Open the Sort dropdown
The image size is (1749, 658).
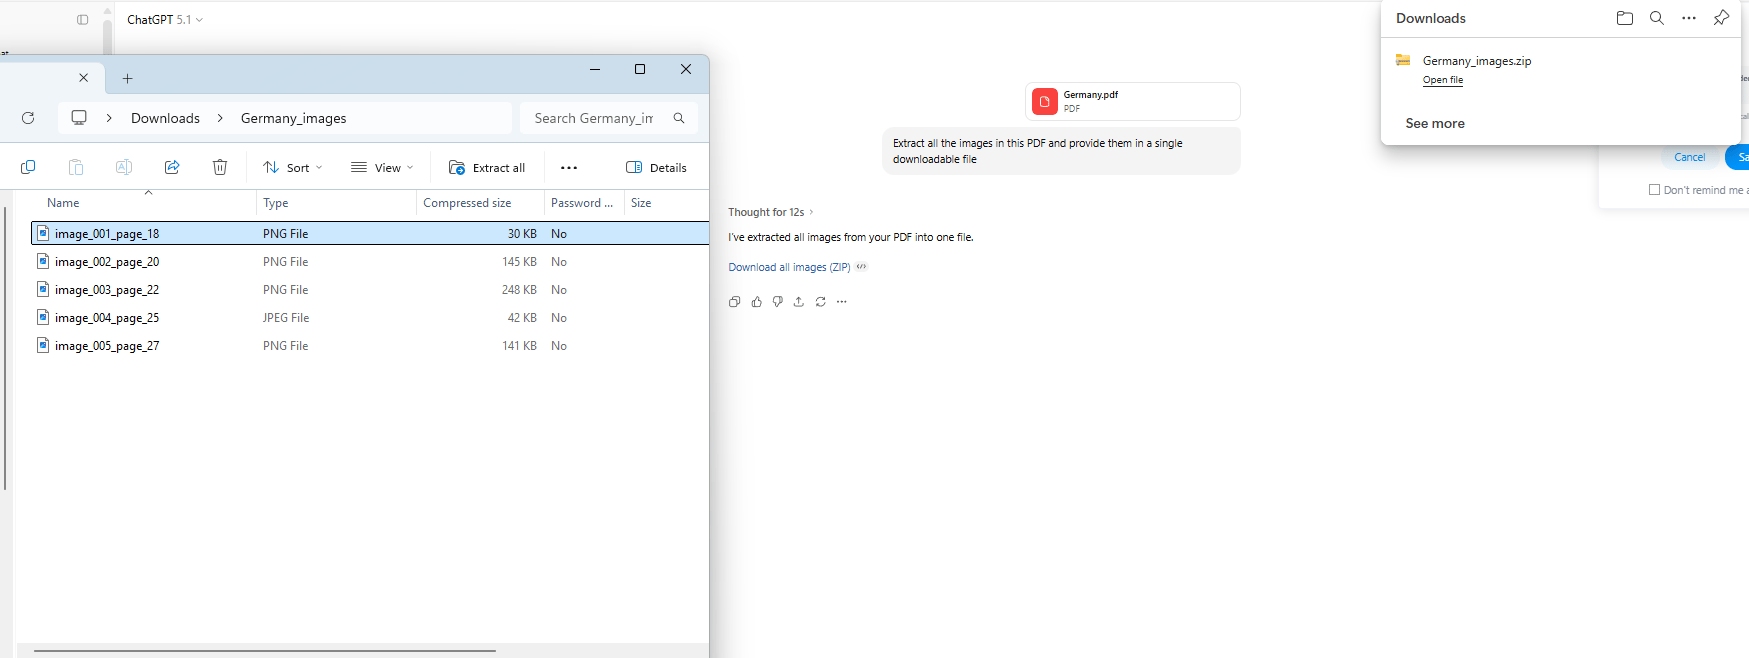[x=293, y=168]
